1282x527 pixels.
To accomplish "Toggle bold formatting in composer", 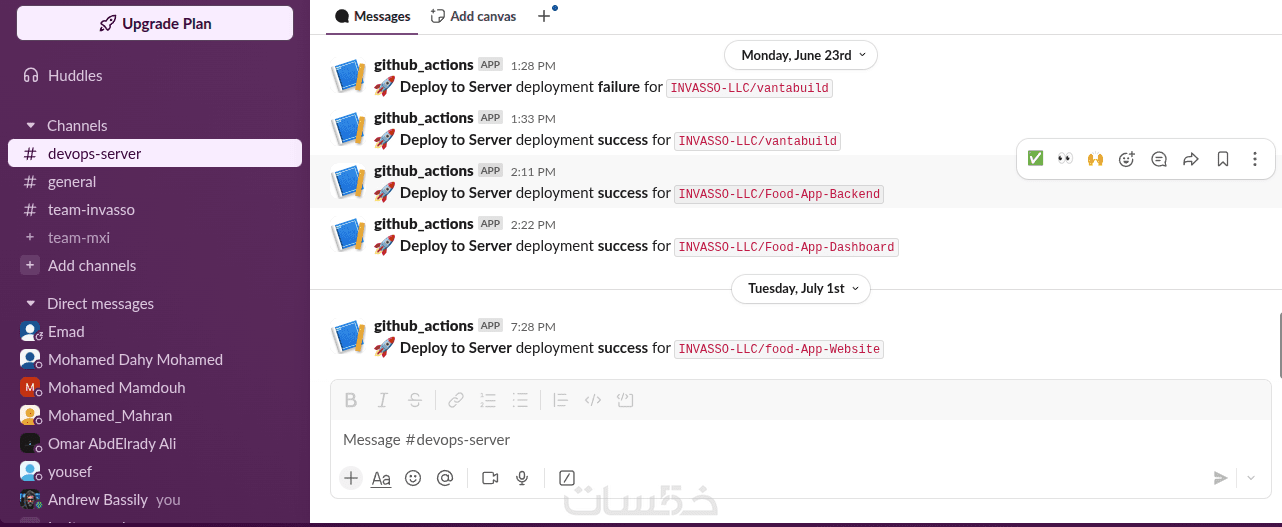I will point(351,400).
